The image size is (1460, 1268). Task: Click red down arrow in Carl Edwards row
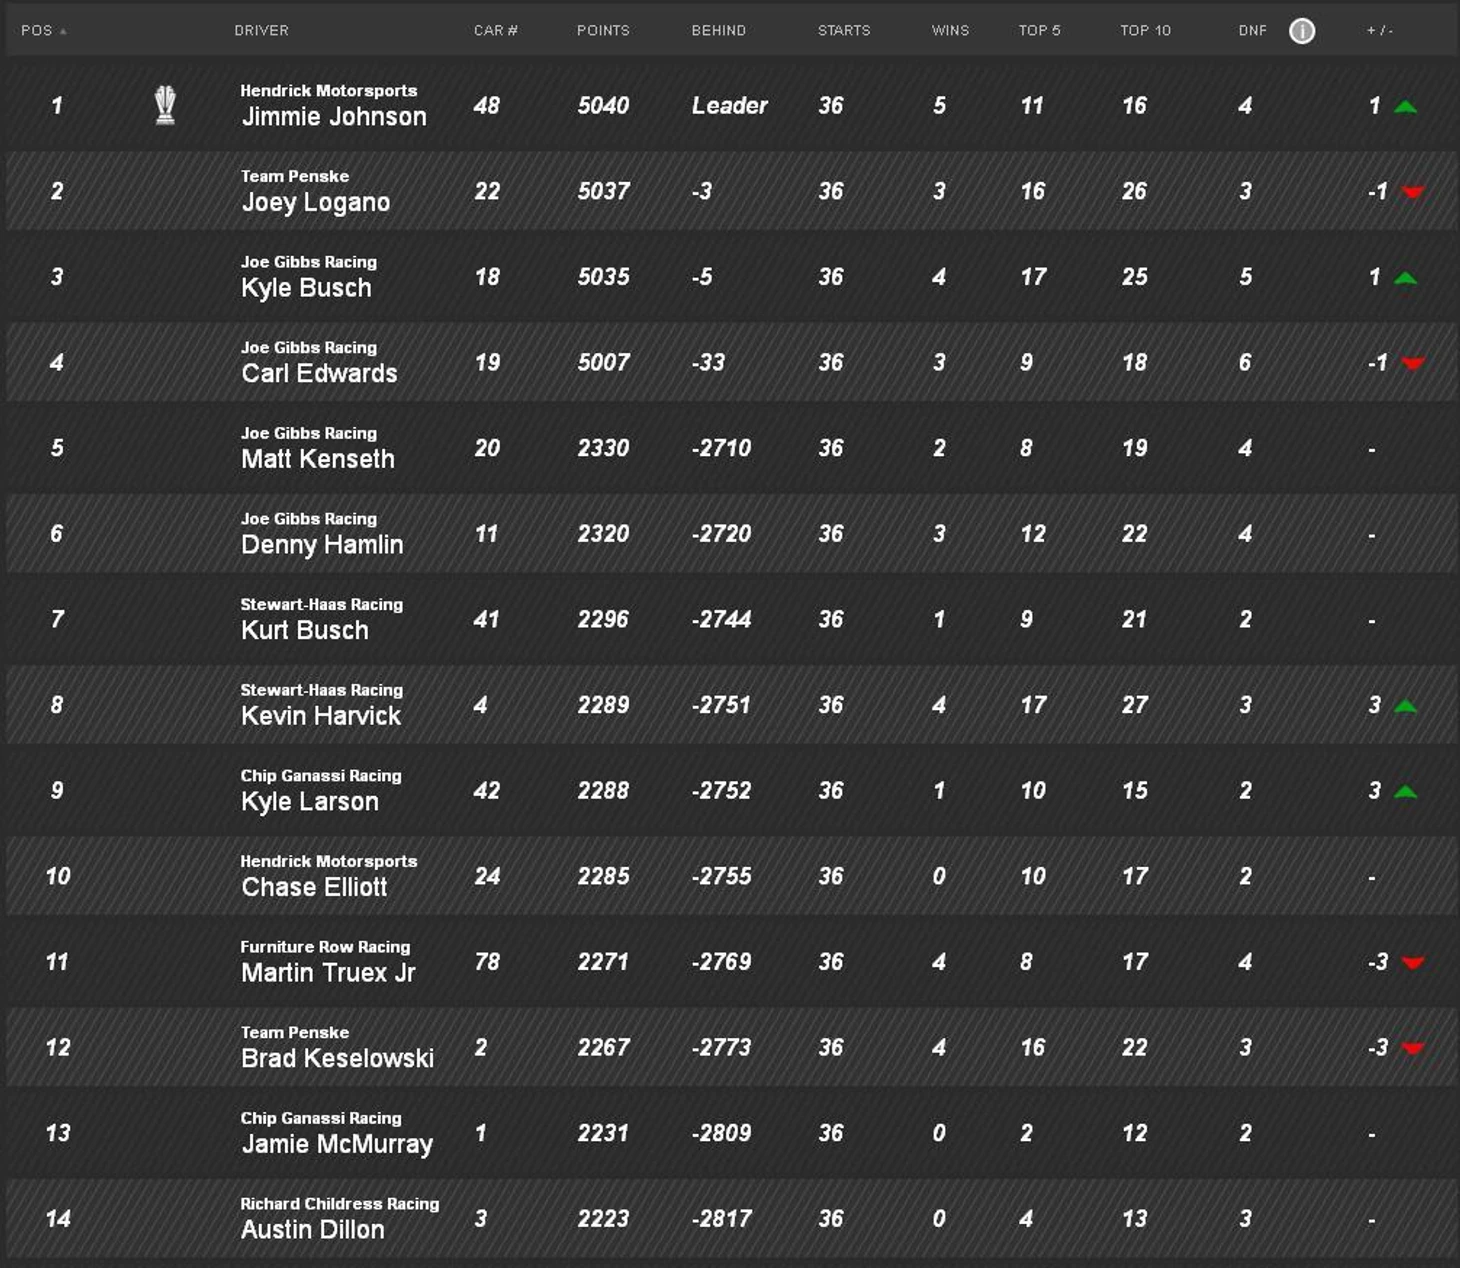click(1412, 363)
